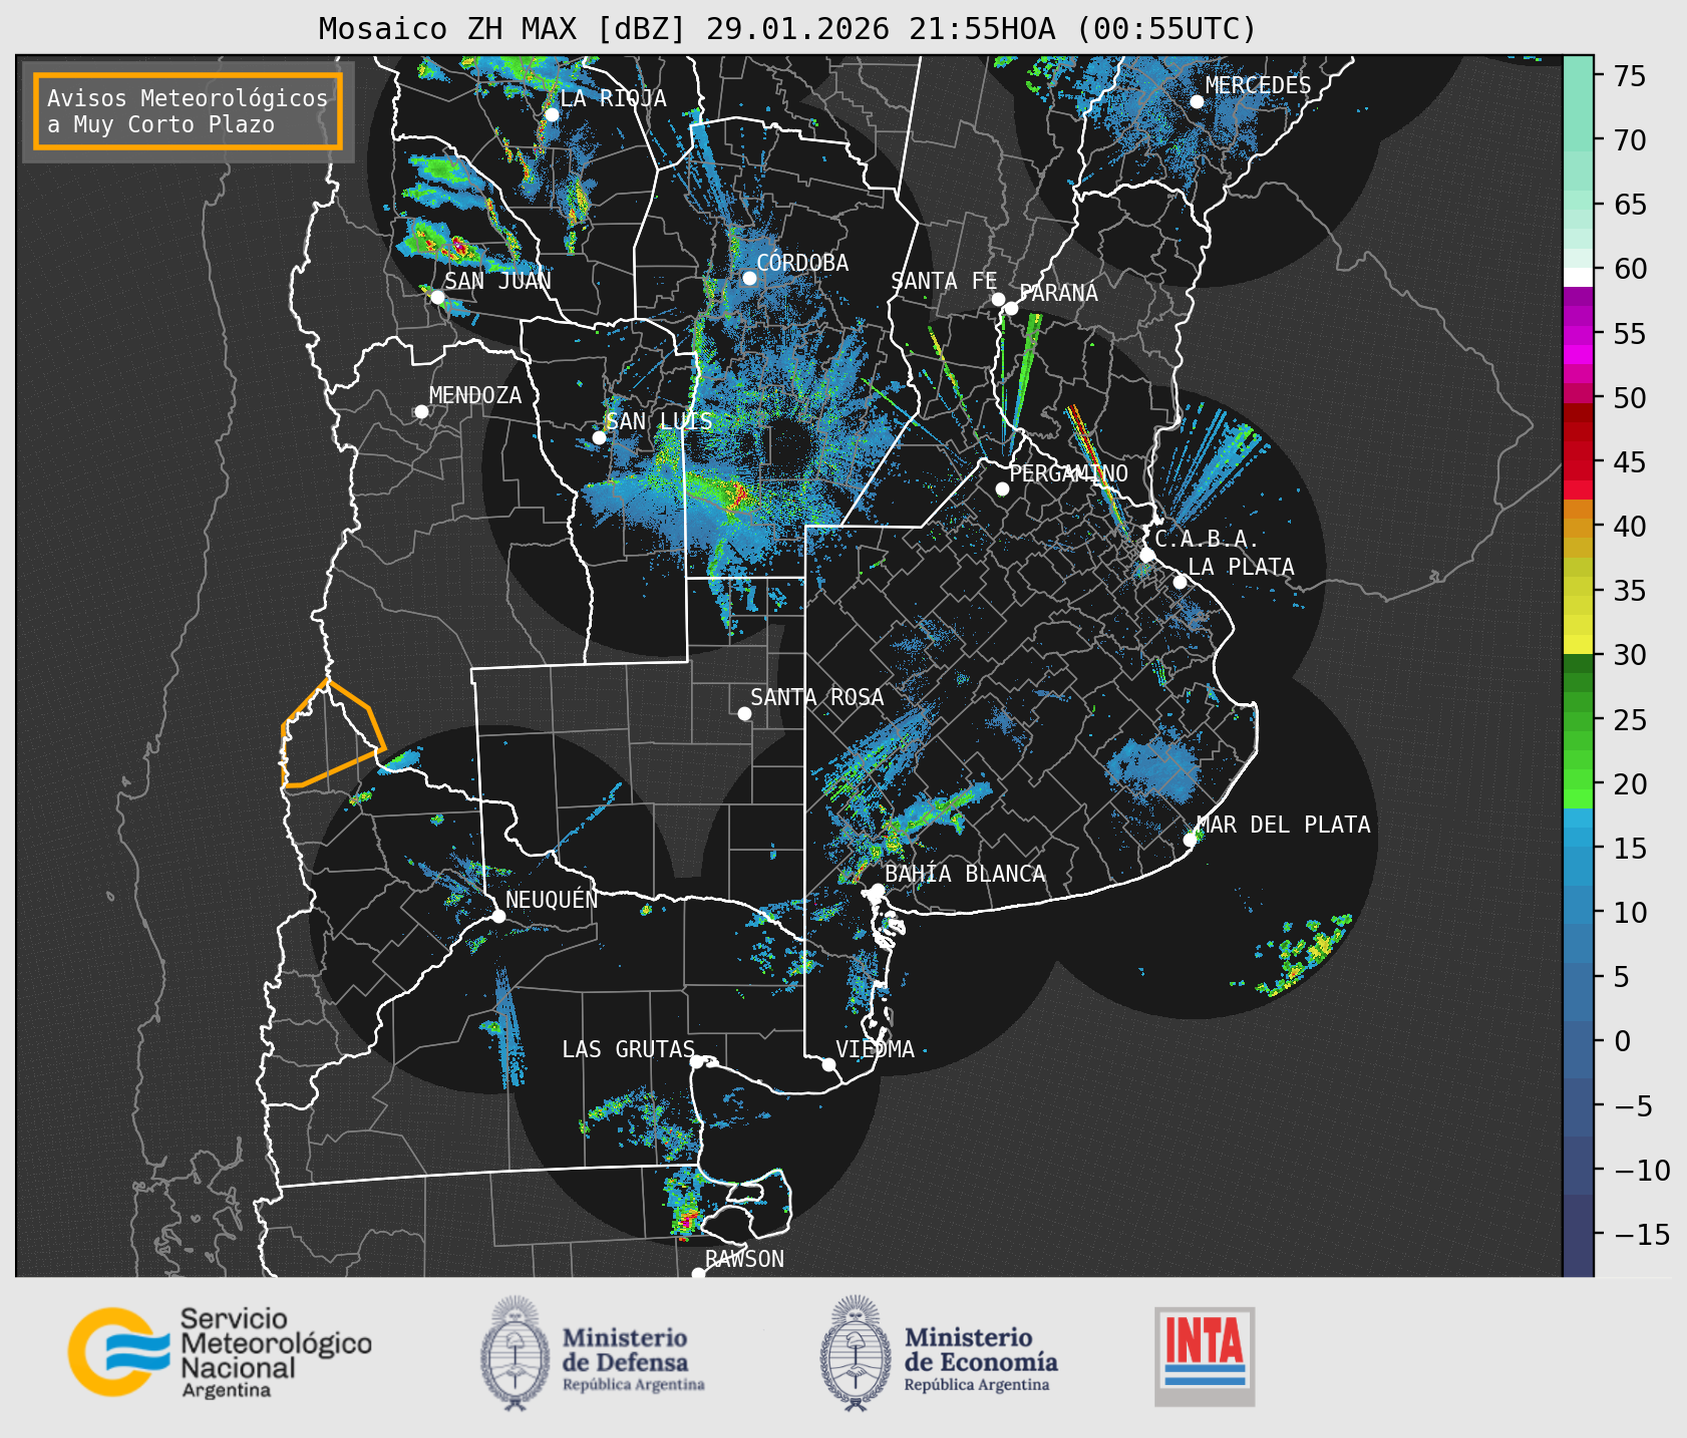
Task: Click the Rawson city marker
Action: (698, 1273)
